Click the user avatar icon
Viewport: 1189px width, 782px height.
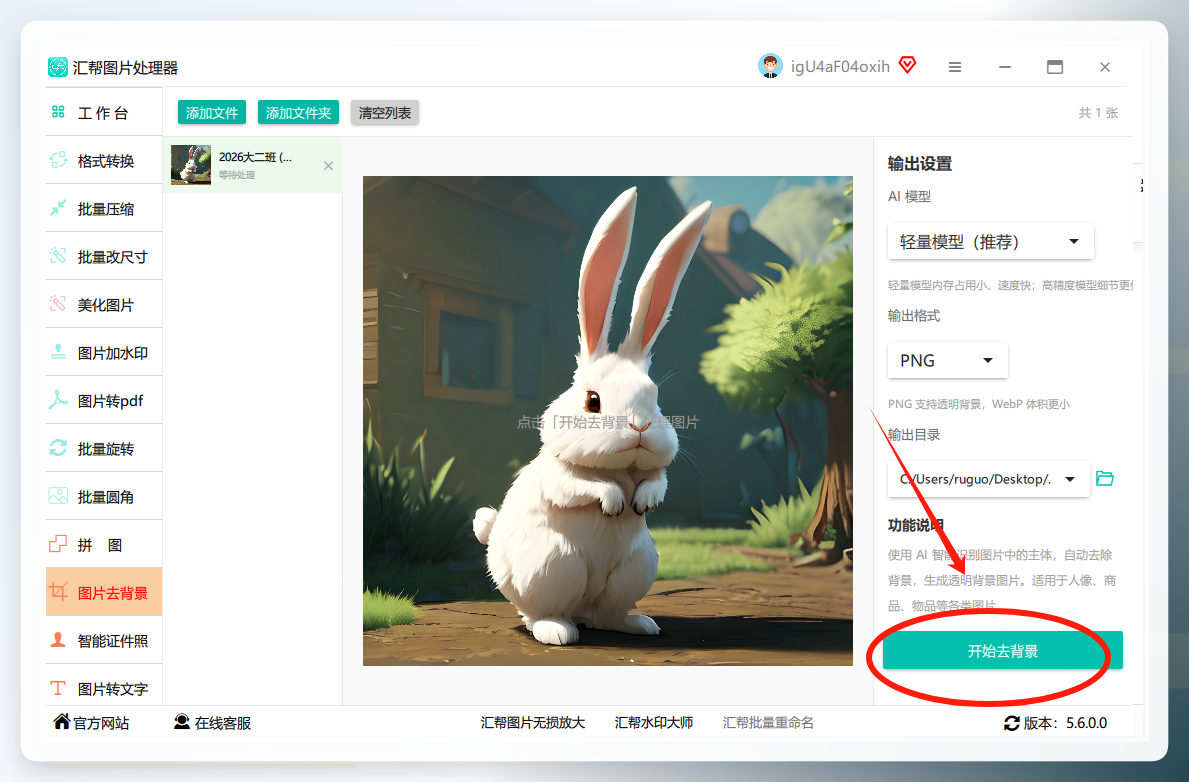(770, 66)
